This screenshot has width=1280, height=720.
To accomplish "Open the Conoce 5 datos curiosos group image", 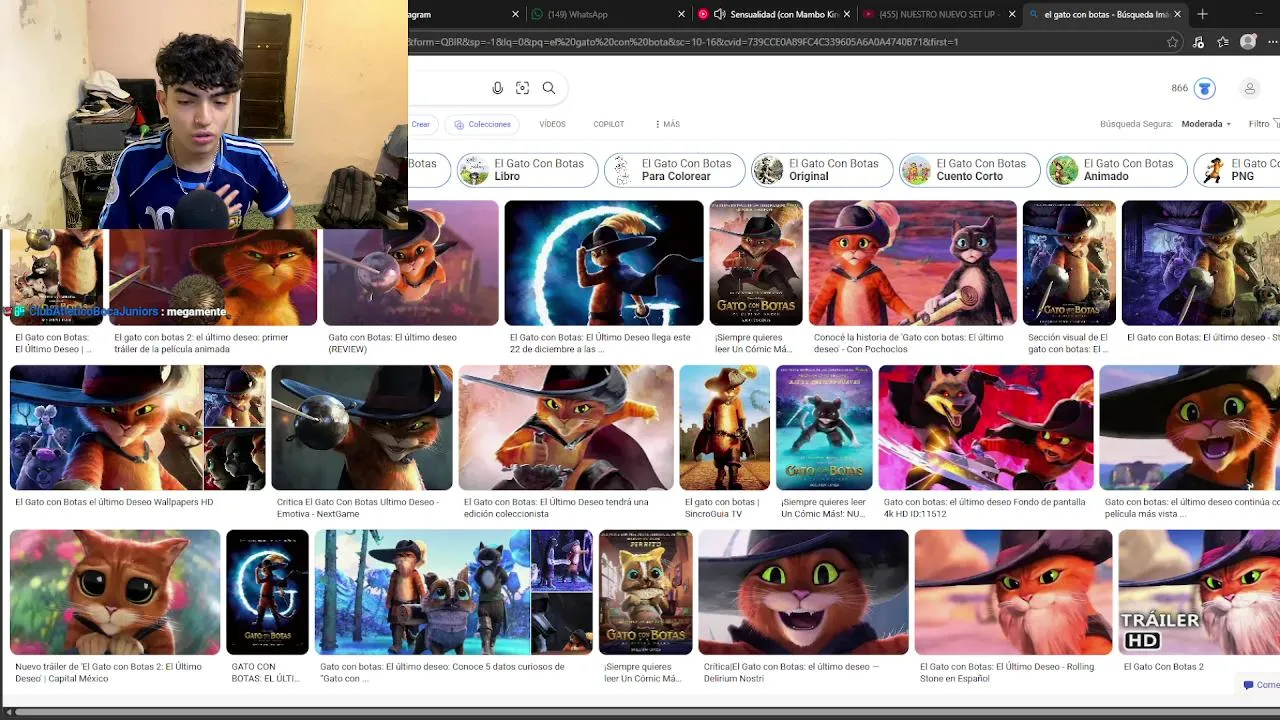I will 454,592.
